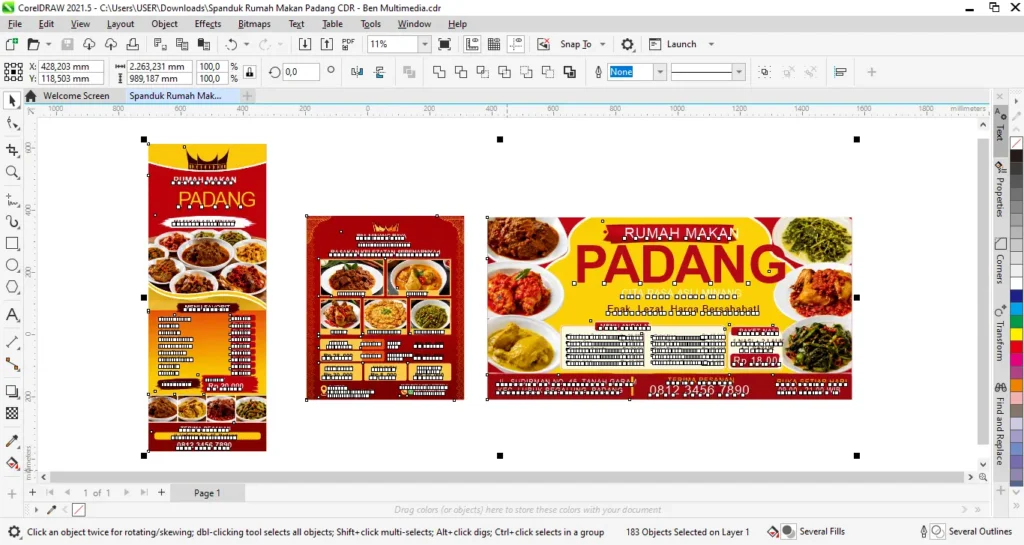Click Publish to PDF icon
This screenshot has height=545, width=1024.
coord(348,44)
